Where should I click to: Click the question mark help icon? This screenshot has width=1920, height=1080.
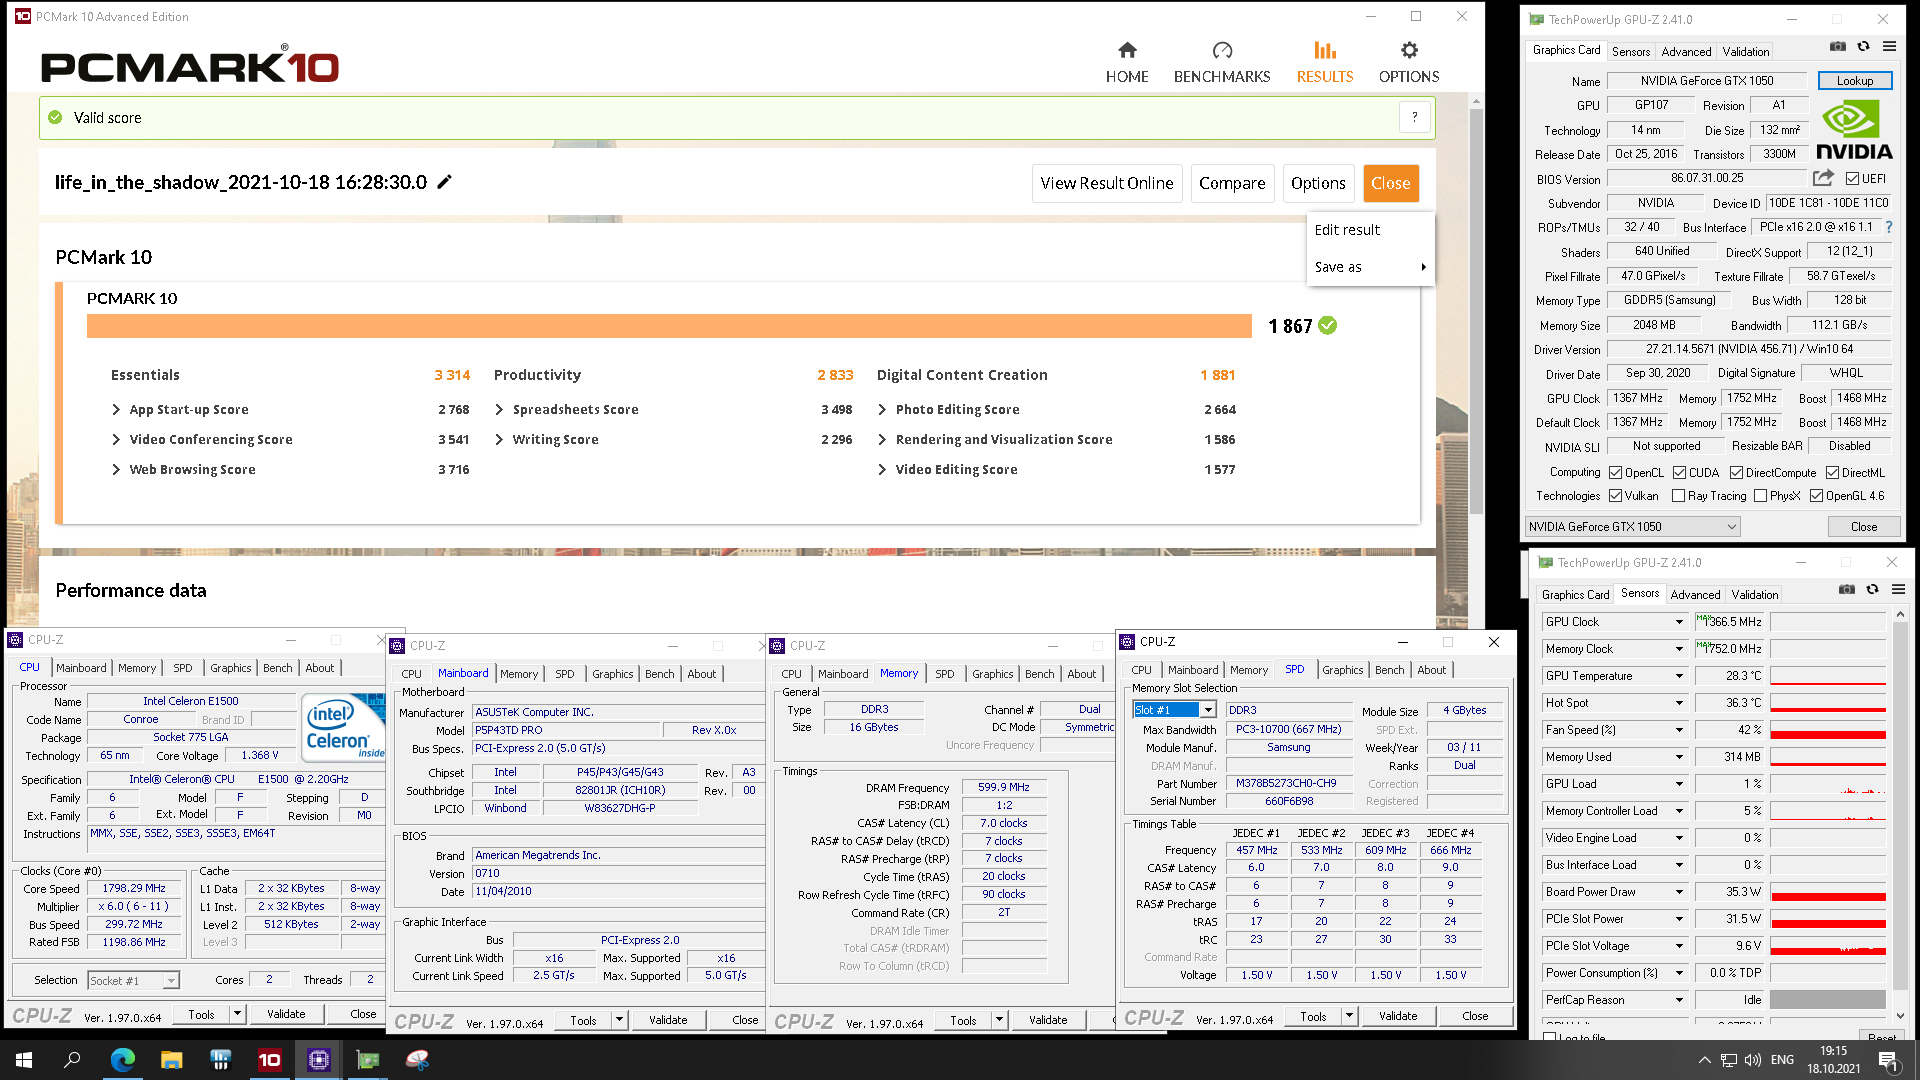click(x=1414, y=117)
